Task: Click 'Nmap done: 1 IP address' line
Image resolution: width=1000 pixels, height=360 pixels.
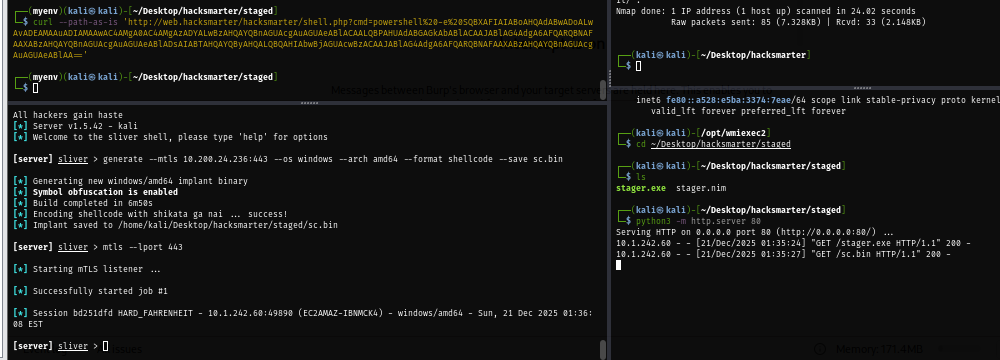Action: click(x=766, y=11)
